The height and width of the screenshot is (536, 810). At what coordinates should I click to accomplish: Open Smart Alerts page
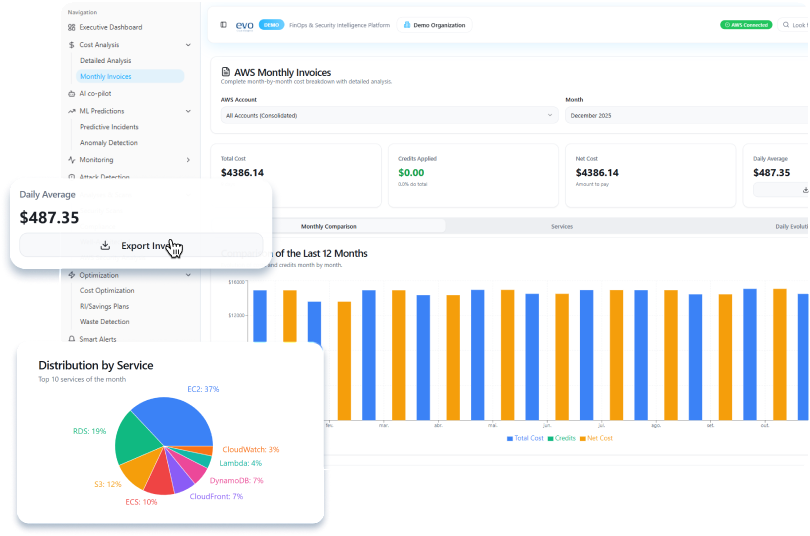pyautogui.click(x=98, y=339)
